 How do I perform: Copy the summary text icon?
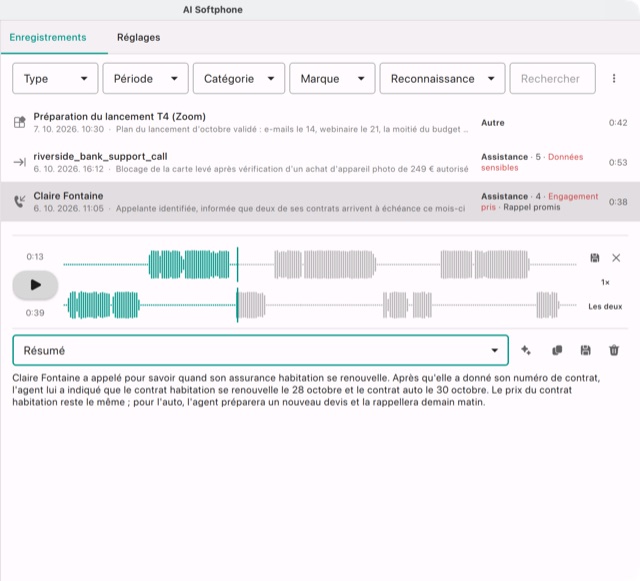tap(557, 350)
